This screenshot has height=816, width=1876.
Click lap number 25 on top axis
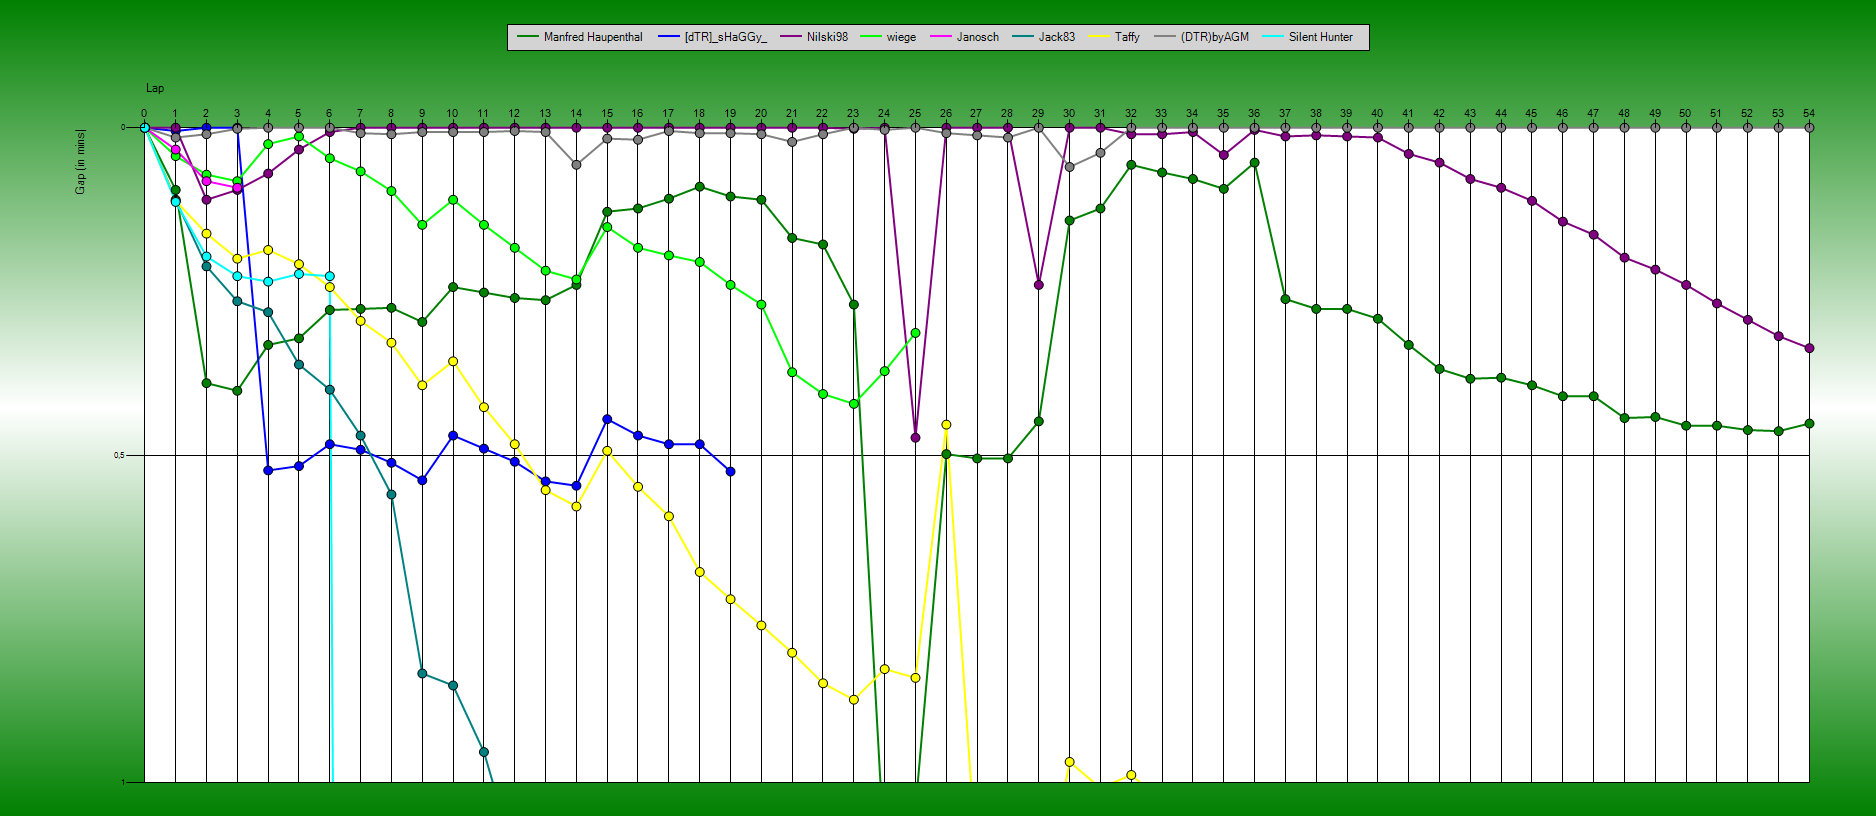pos(915,113)
